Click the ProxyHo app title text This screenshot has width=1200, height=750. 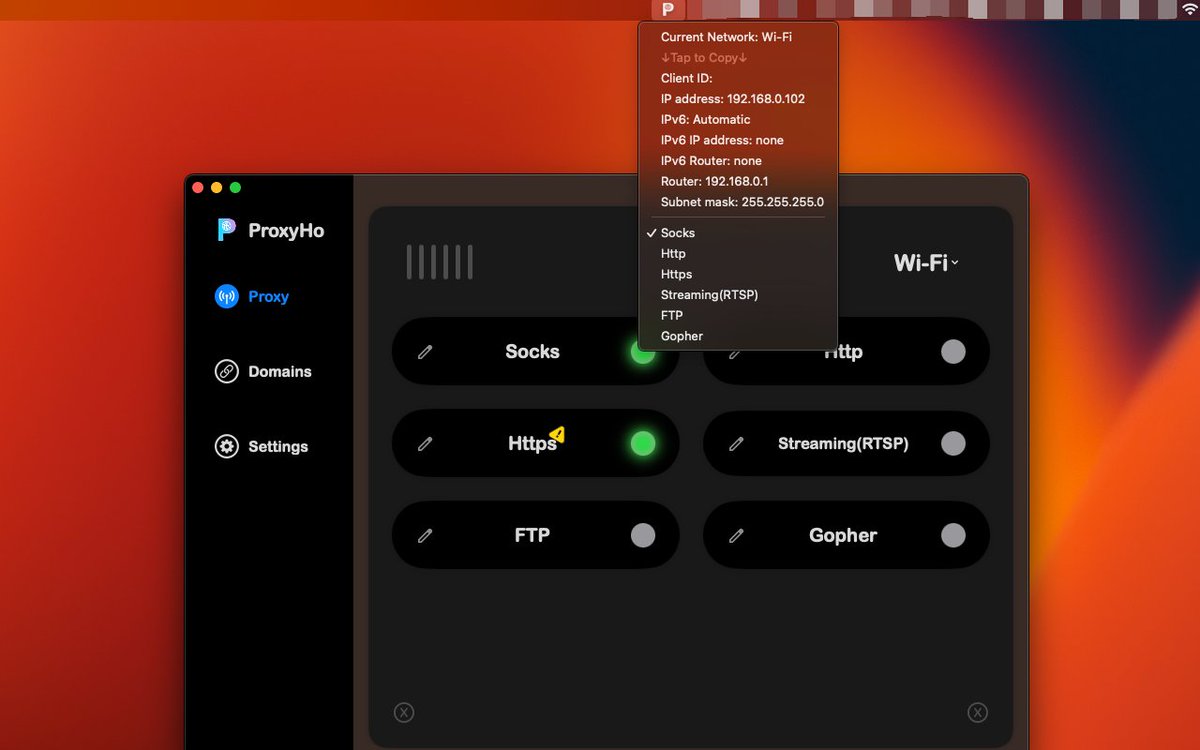(286, 231)
